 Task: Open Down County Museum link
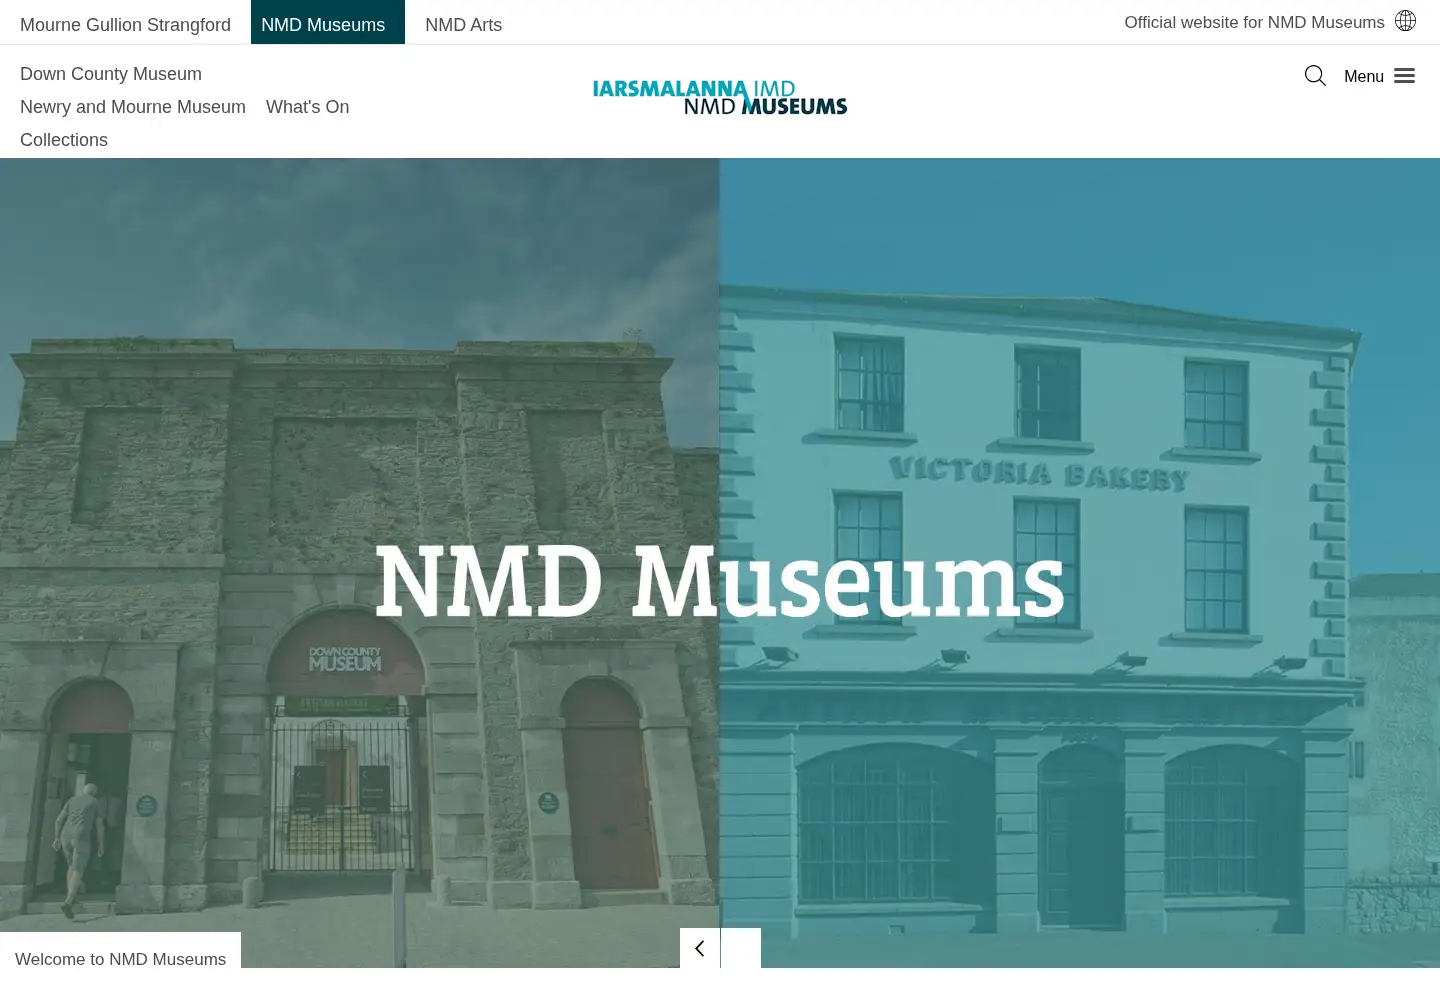[x=111, y=74]
